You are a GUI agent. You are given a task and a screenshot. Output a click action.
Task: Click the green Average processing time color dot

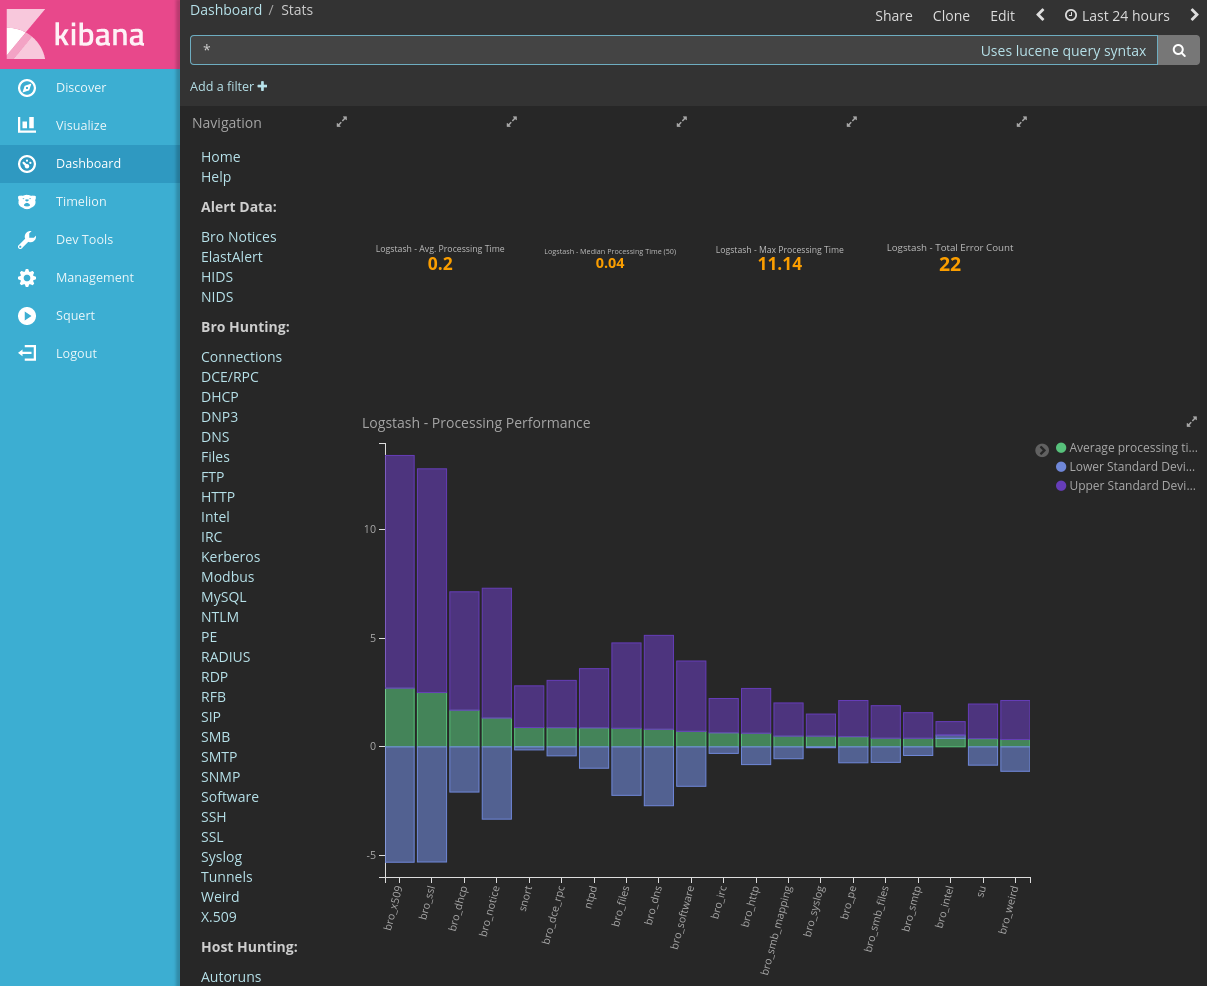click(1061, 447)
